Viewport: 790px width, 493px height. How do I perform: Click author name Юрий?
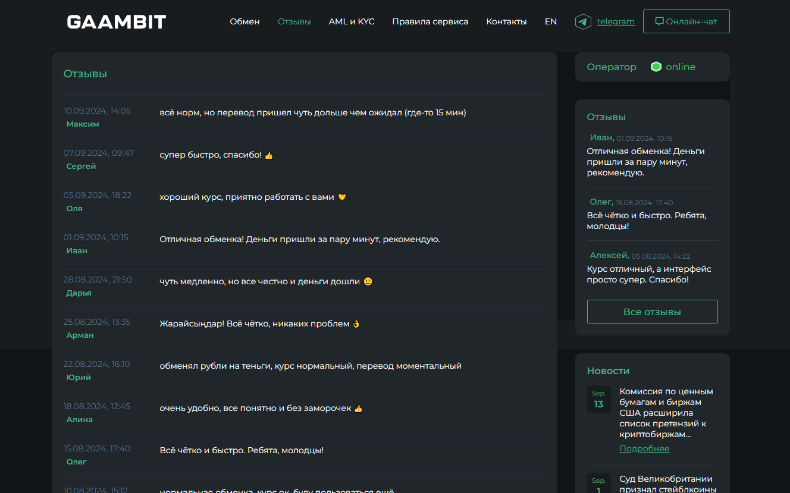(79, 377)
